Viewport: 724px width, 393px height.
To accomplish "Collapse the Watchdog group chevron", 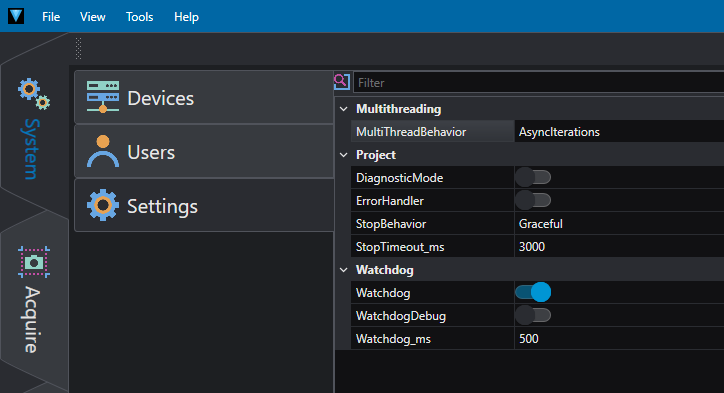I will pos(344,270).
